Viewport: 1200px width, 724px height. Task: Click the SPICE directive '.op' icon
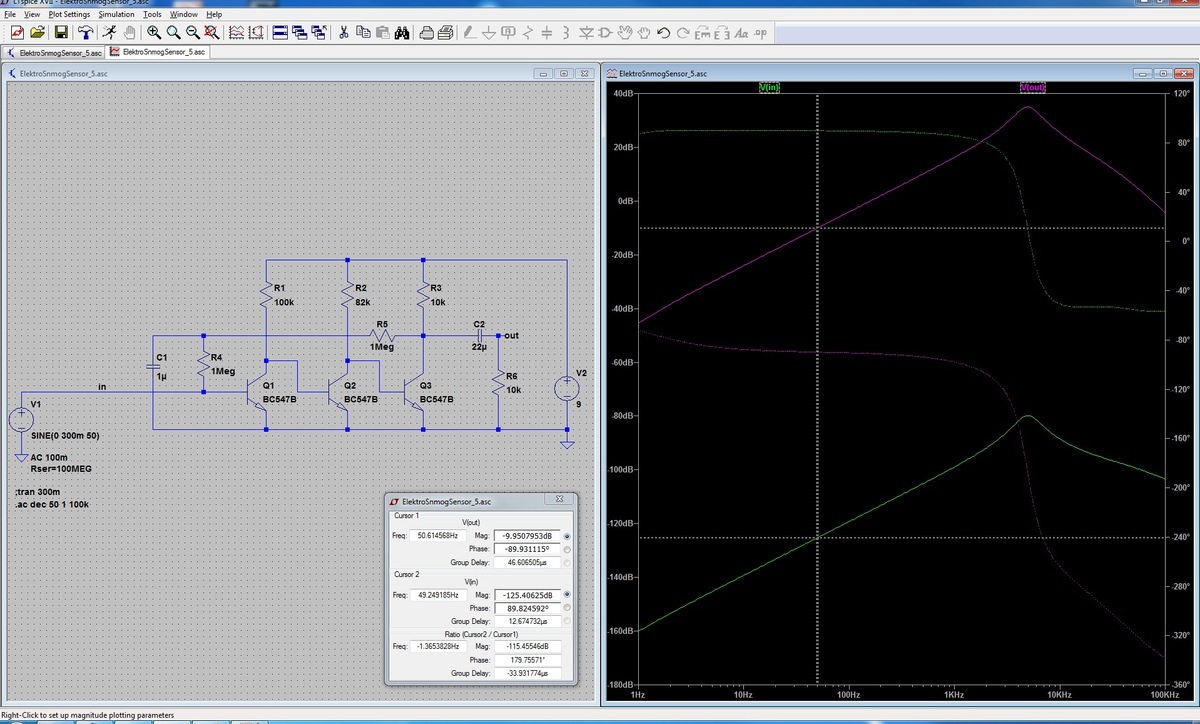click(x=760, y=32)
